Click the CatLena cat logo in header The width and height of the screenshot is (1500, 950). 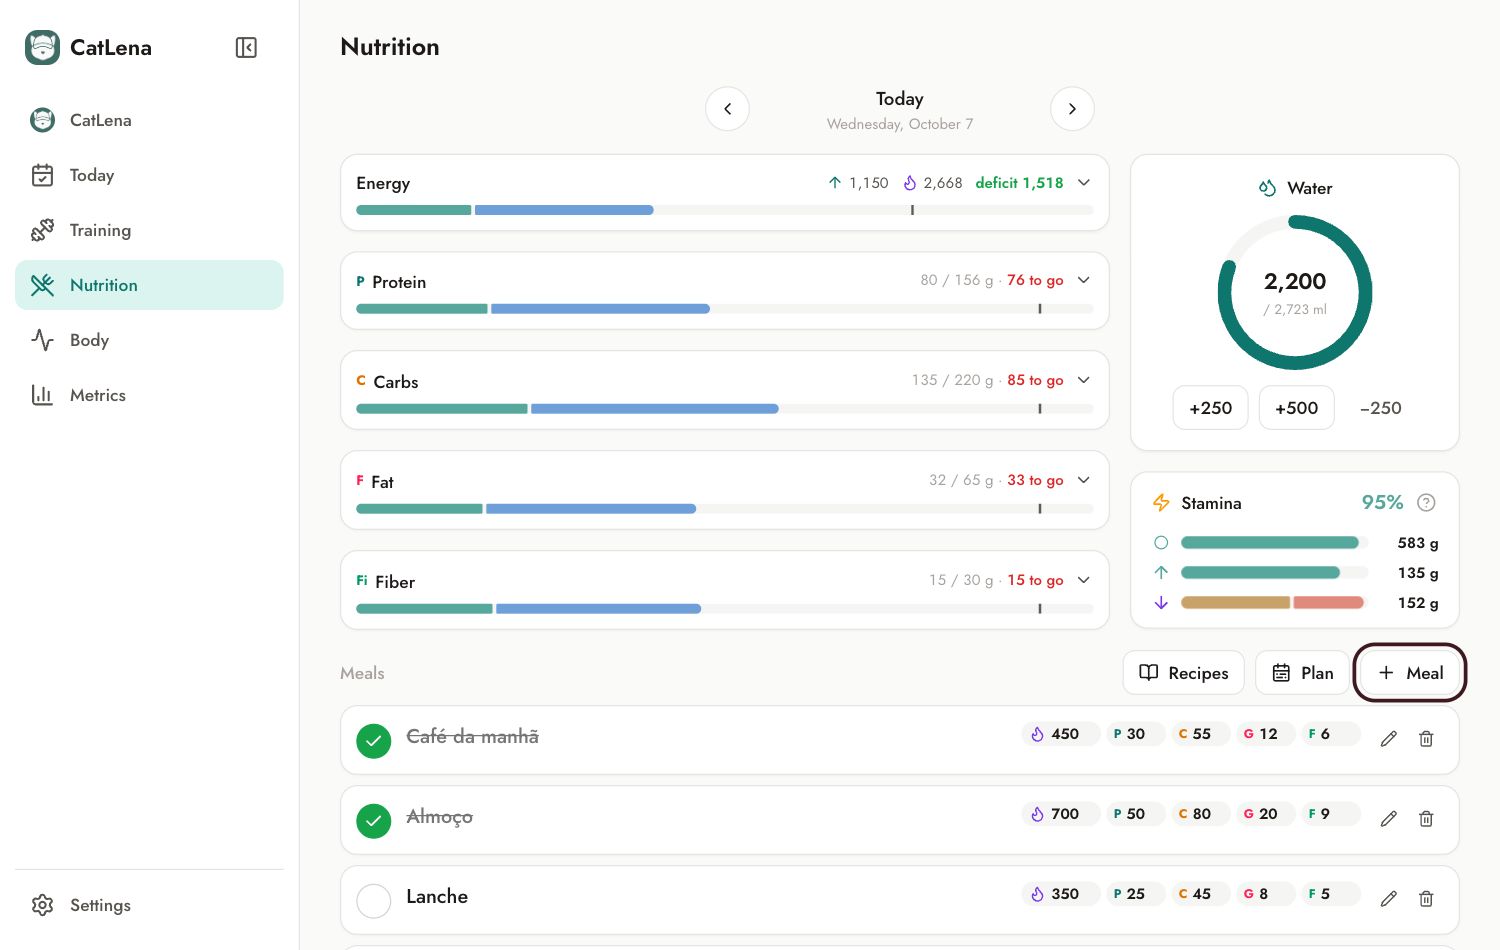[x=42, y=47]
